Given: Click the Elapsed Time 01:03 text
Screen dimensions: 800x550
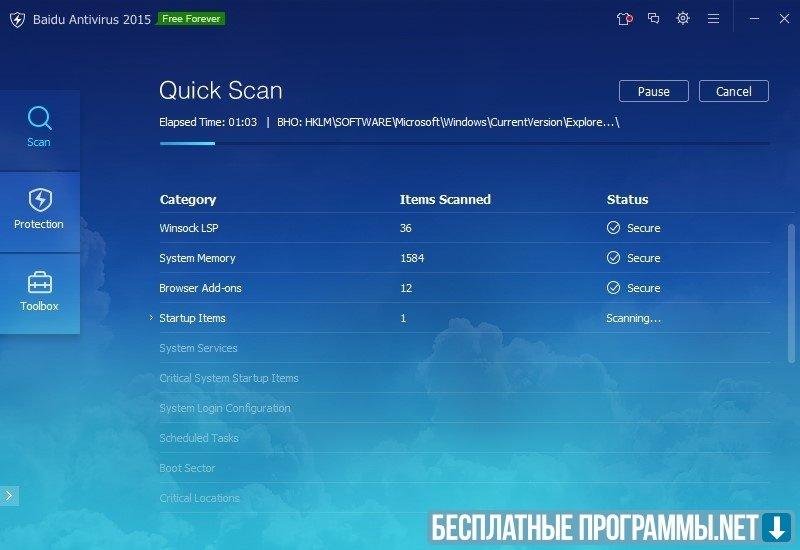Looking at the screenshot, I should click(x=208, y=122).
